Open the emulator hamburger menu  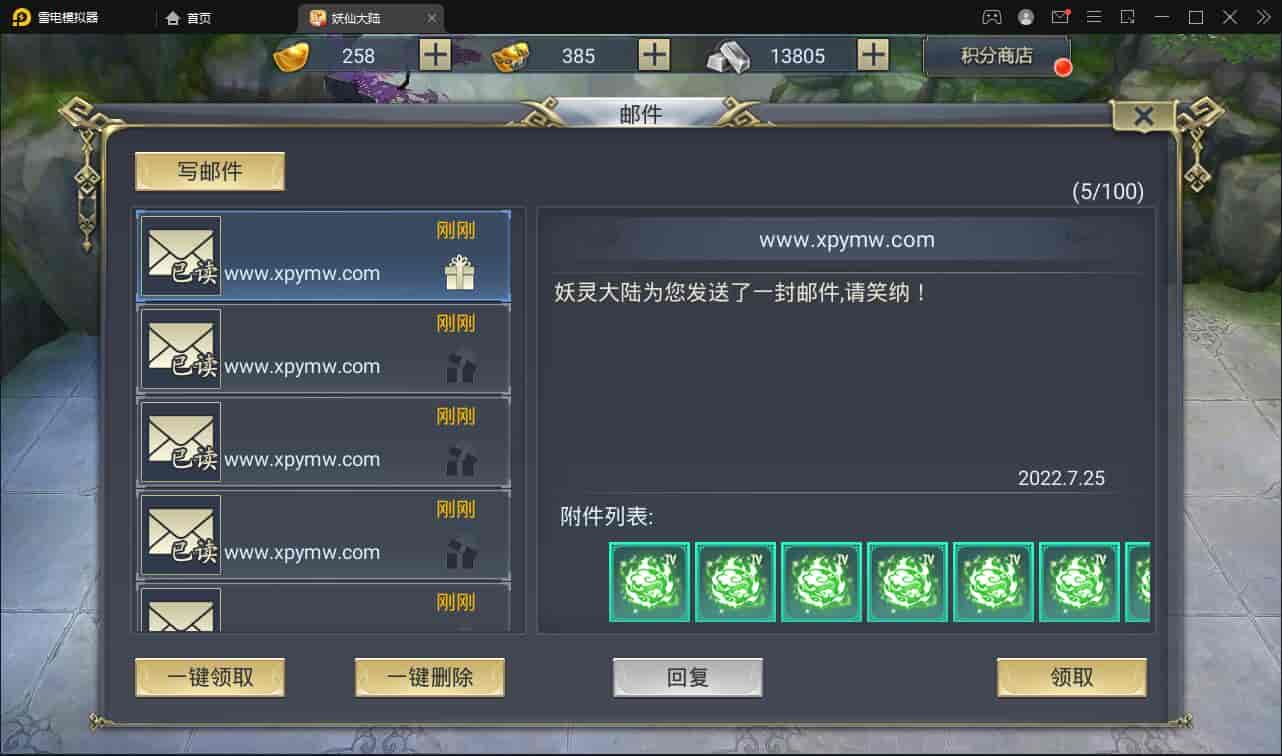tap(1094, 17)
